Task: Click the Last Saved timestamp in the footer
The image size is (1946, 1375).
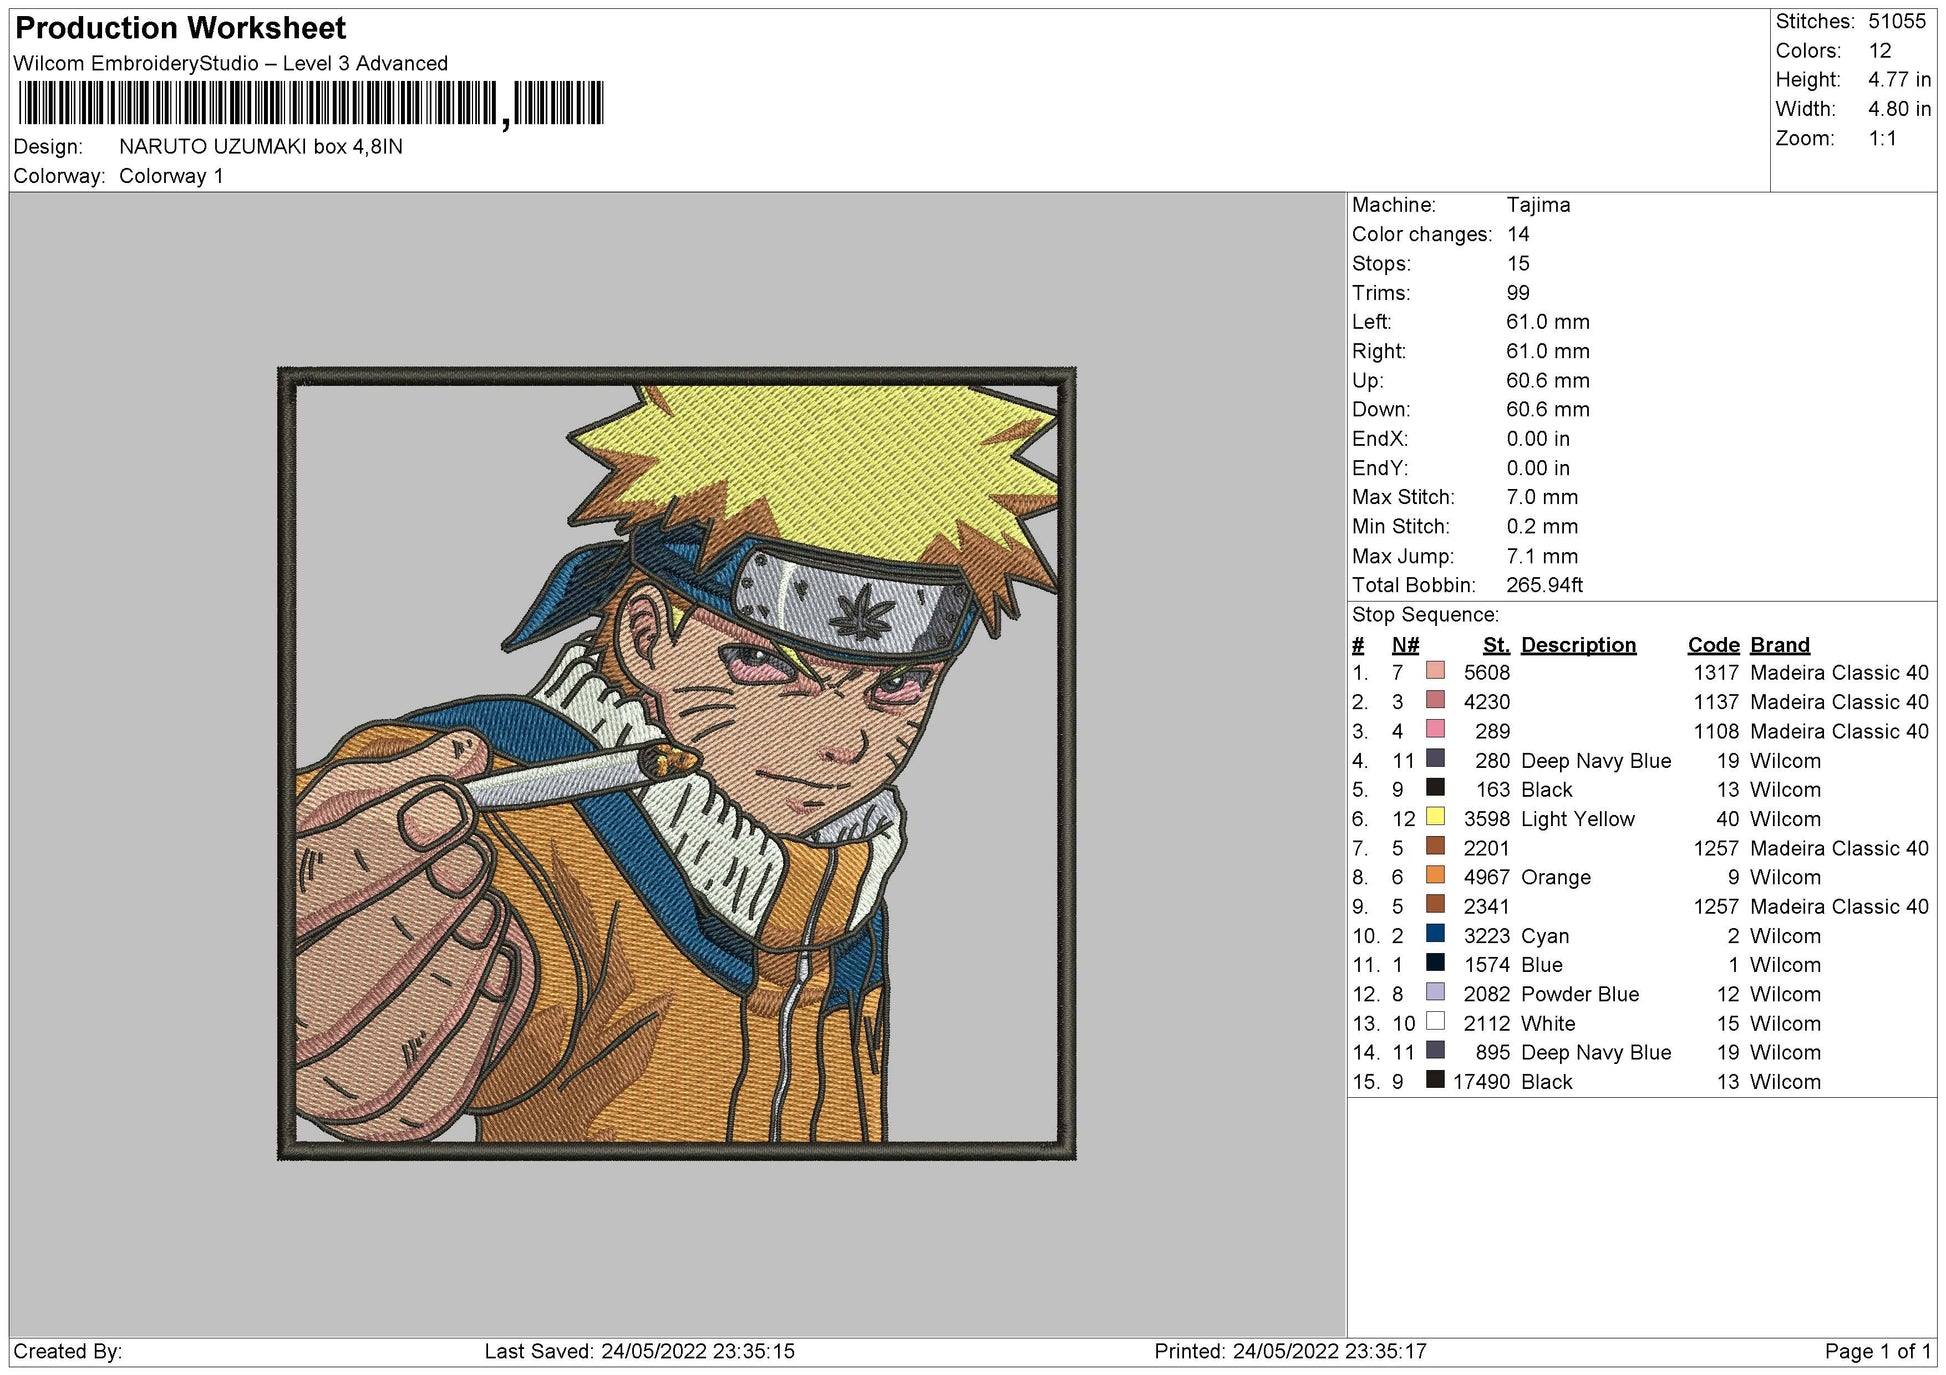Action: click(x=636, y=1352)
